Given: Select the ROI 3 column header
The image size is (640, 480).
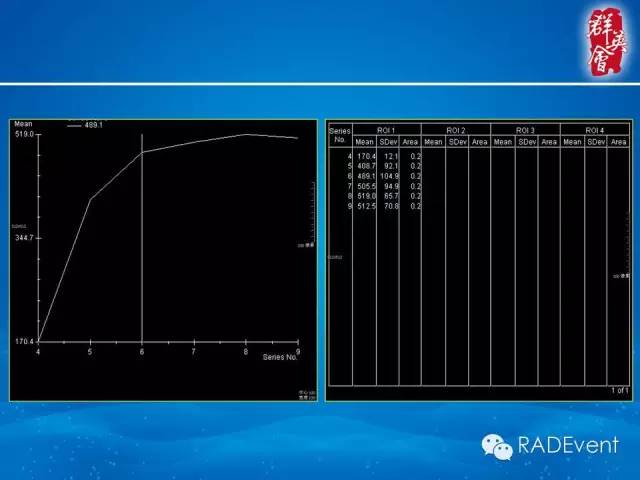Looking at the screenshot, I should 525,131.
